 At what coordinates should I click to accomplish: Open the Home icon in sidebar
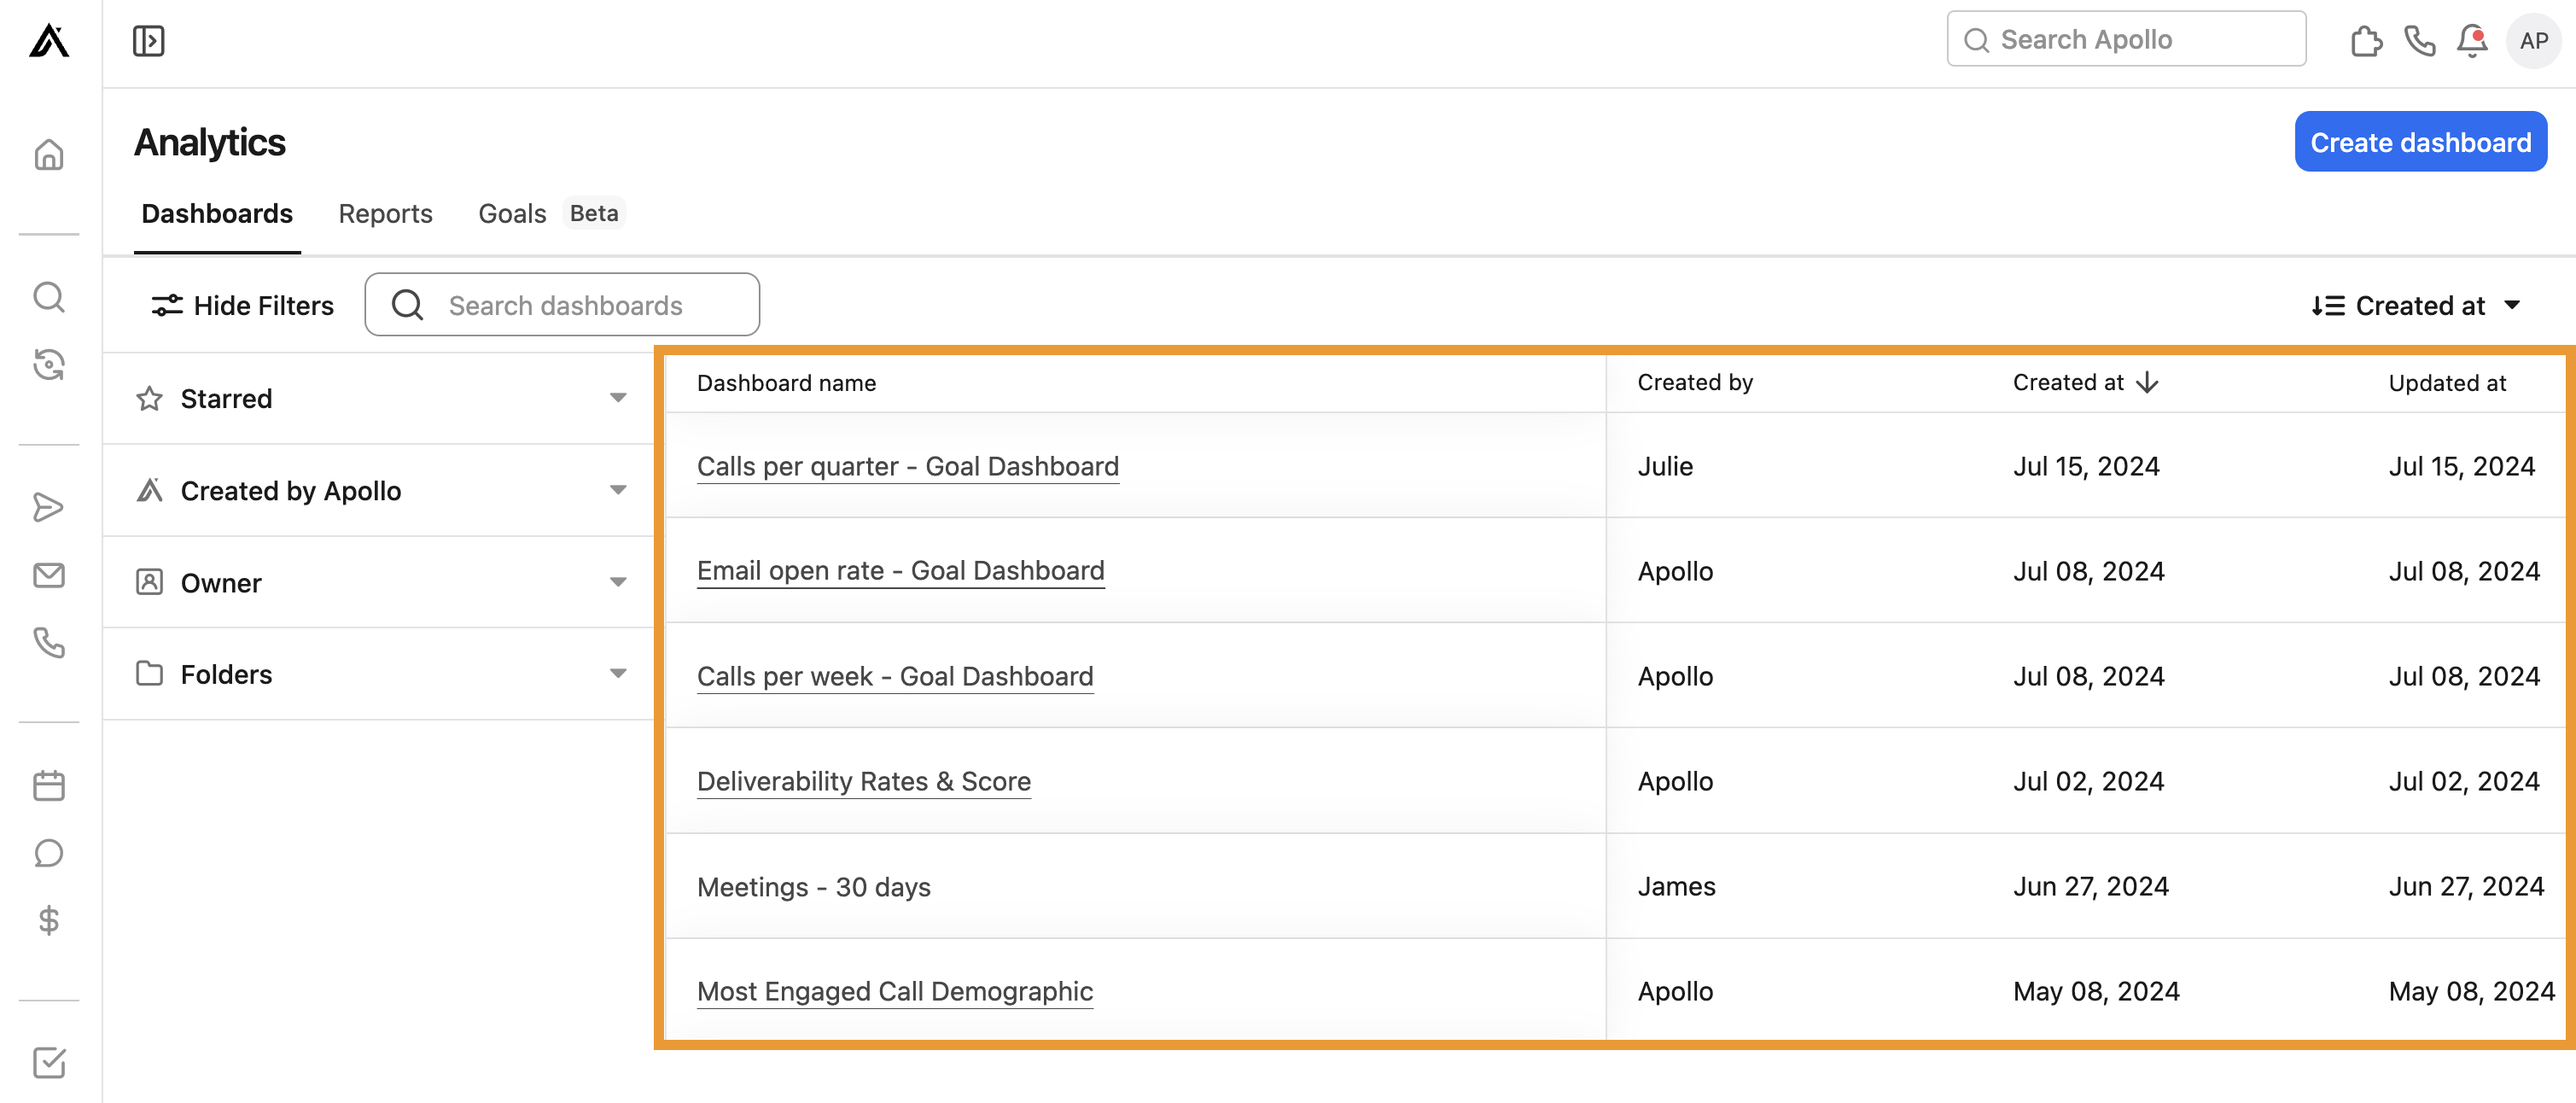click(49, 155)
